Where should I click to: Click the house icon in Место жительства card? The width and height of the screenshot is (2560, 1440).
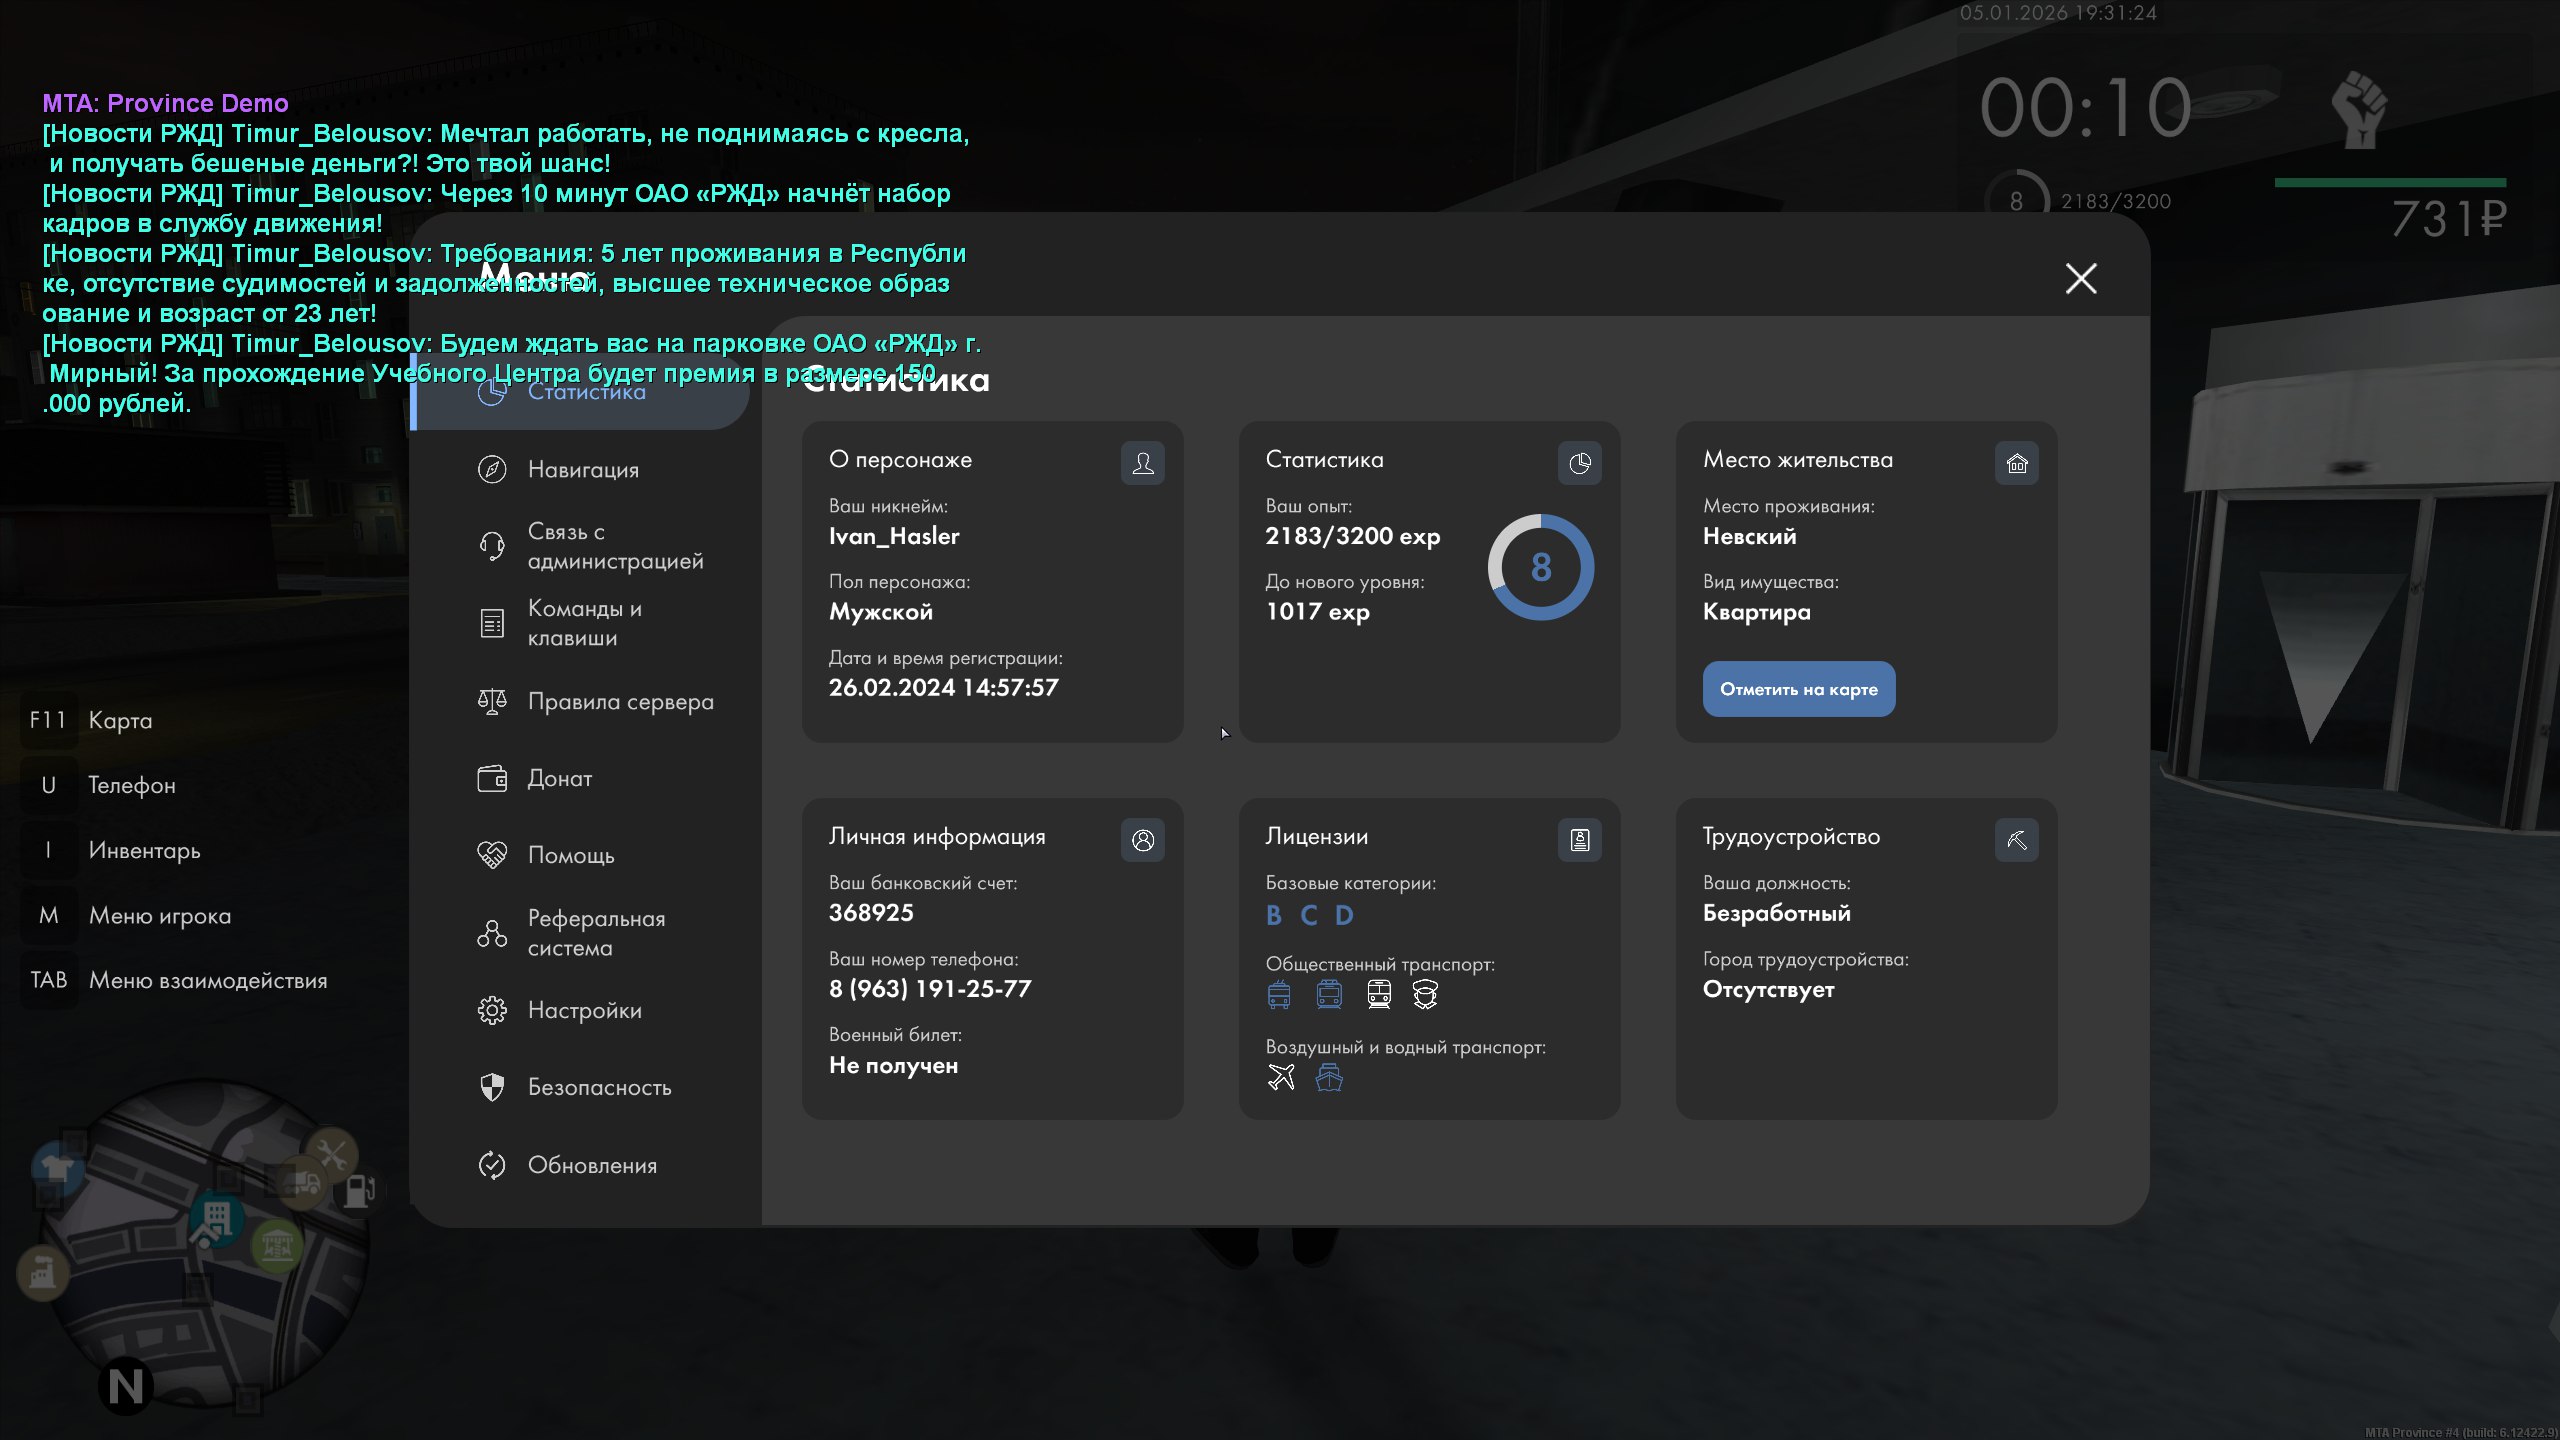click(2016, 463)
